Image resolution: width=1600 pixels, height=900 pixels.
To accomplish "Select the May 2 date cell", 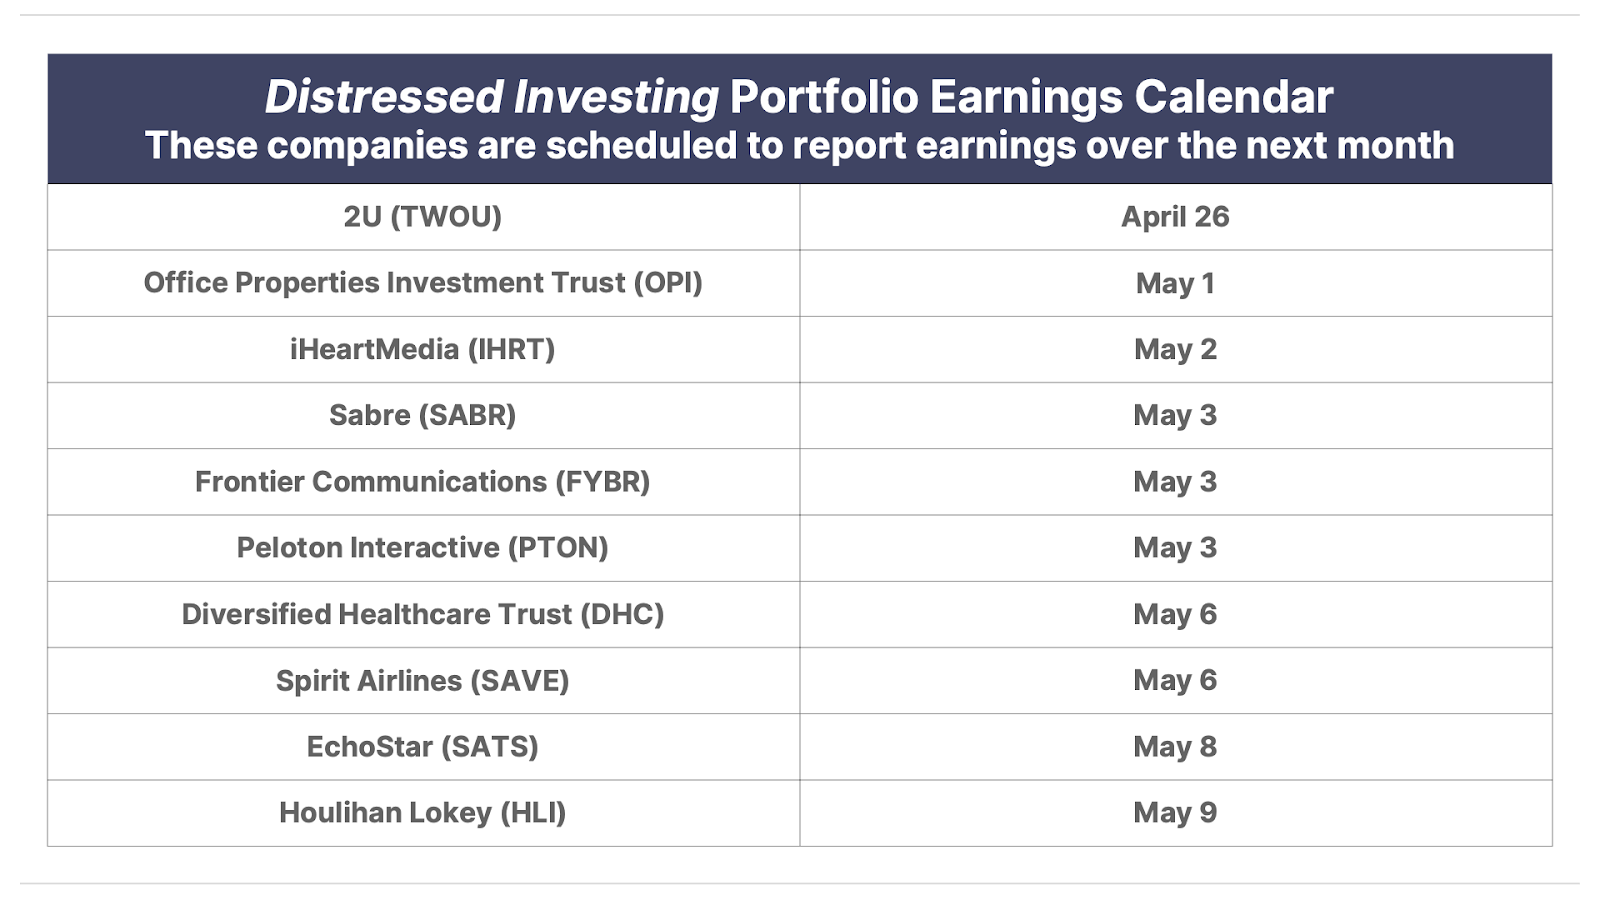I will (1176, 349).
